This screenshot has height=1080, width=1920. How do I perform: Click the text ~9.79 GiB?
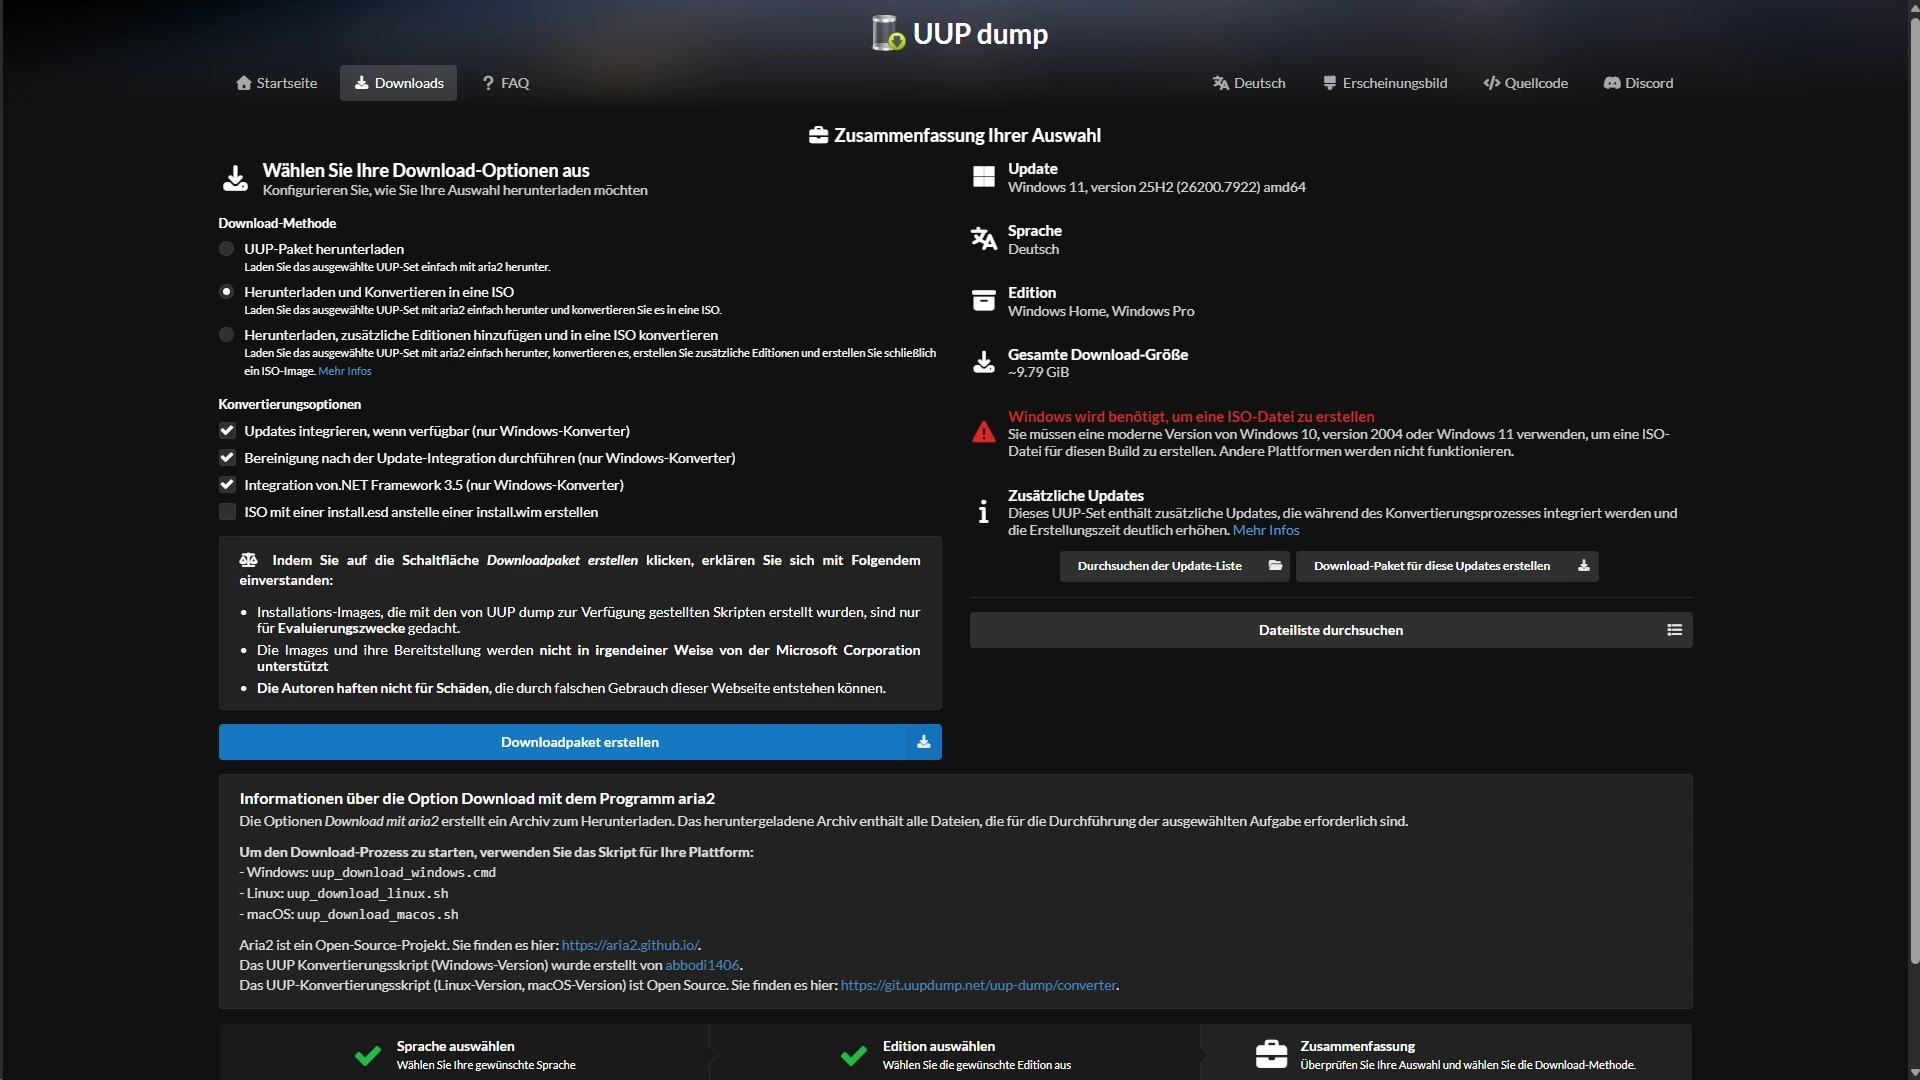point(1038,372)
